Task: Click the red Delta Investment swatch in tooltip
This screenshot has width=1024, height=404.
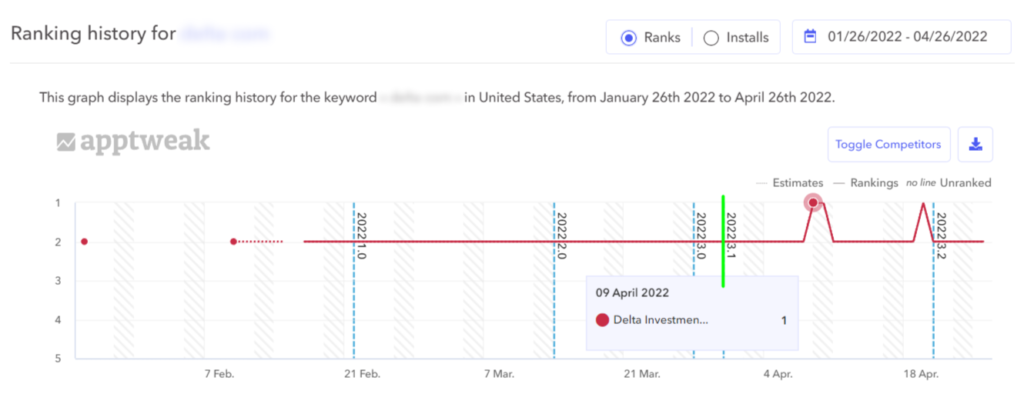Action: 602,320
